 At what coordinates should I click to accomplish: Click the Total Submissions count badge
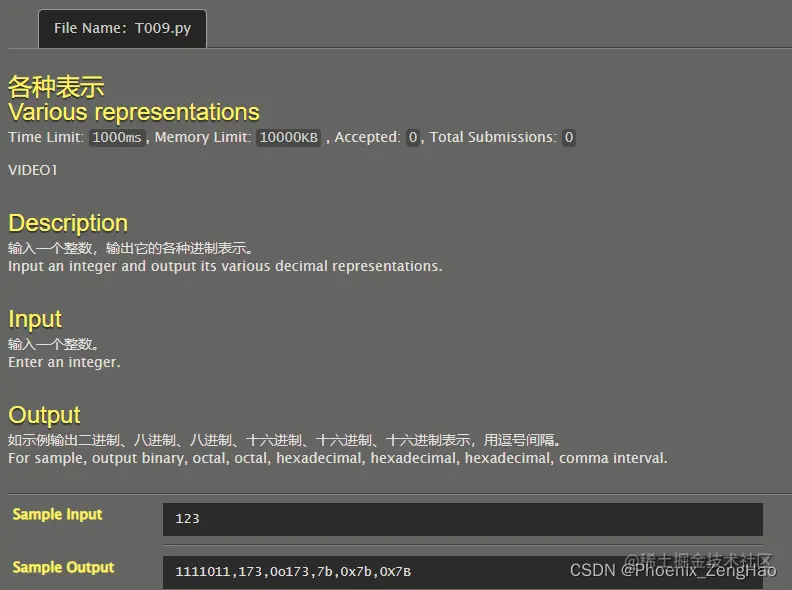pyautogui.click(x=569, y=137)
